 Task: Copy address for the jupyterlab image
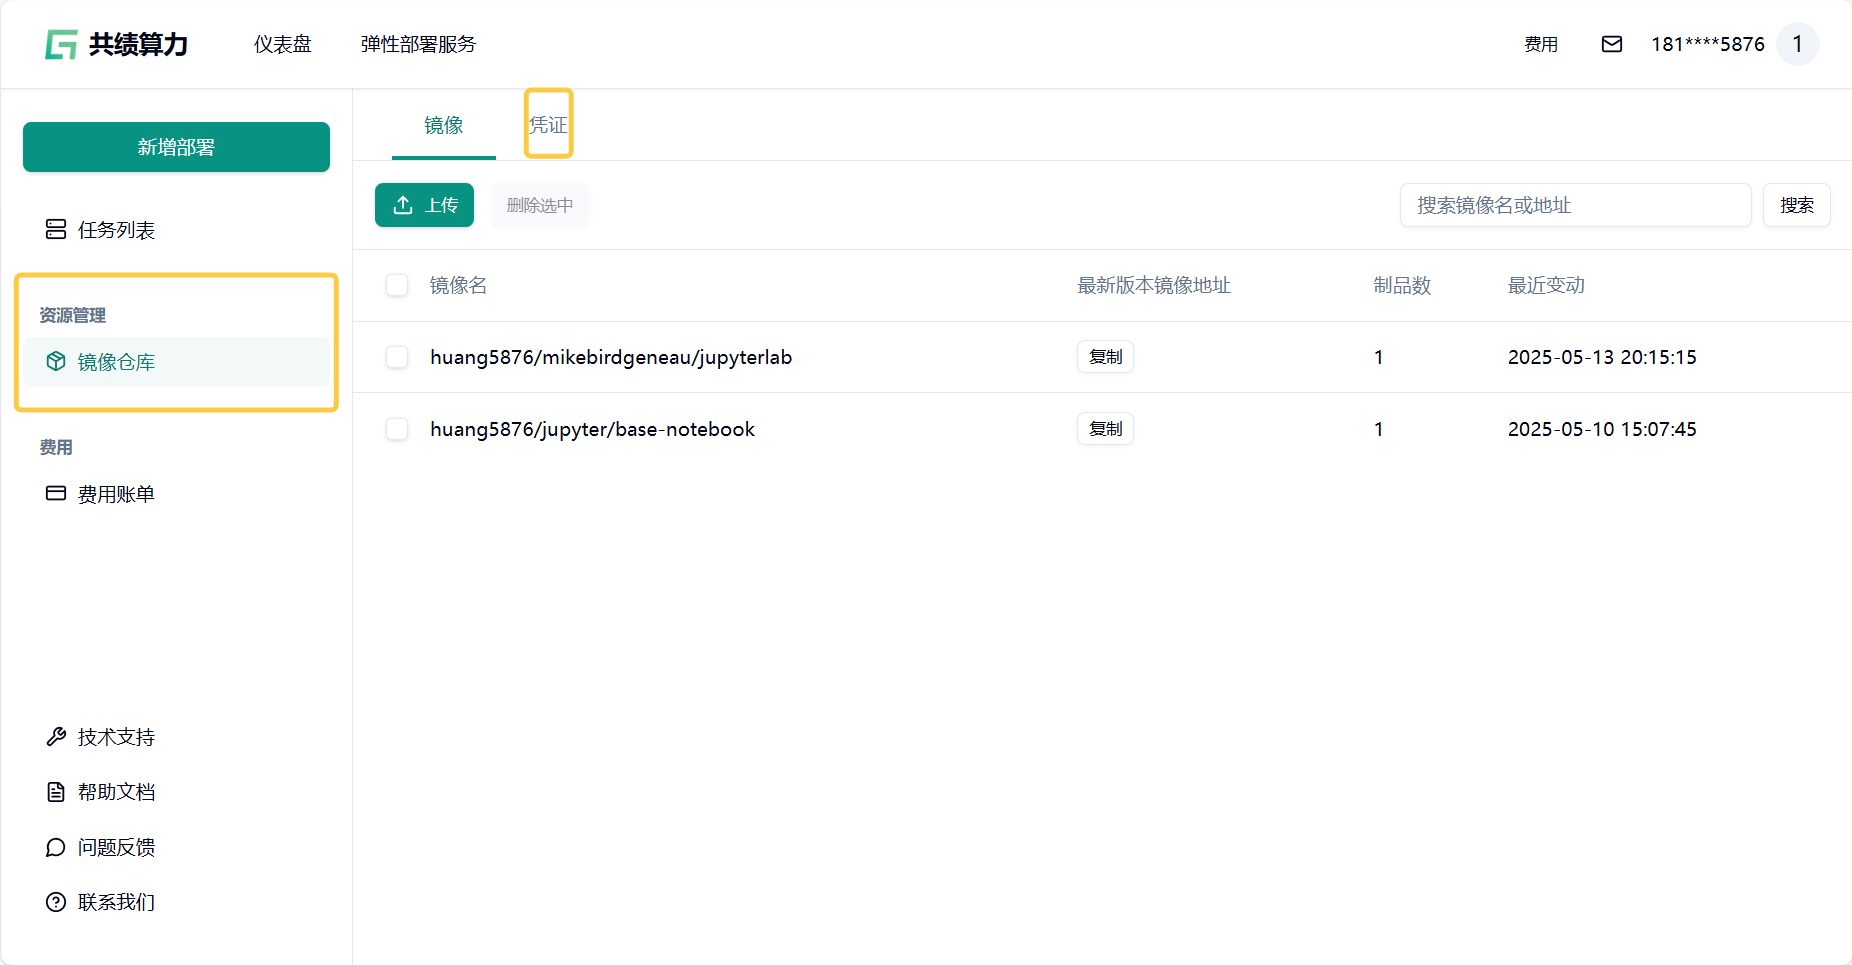click(1105, 357)
